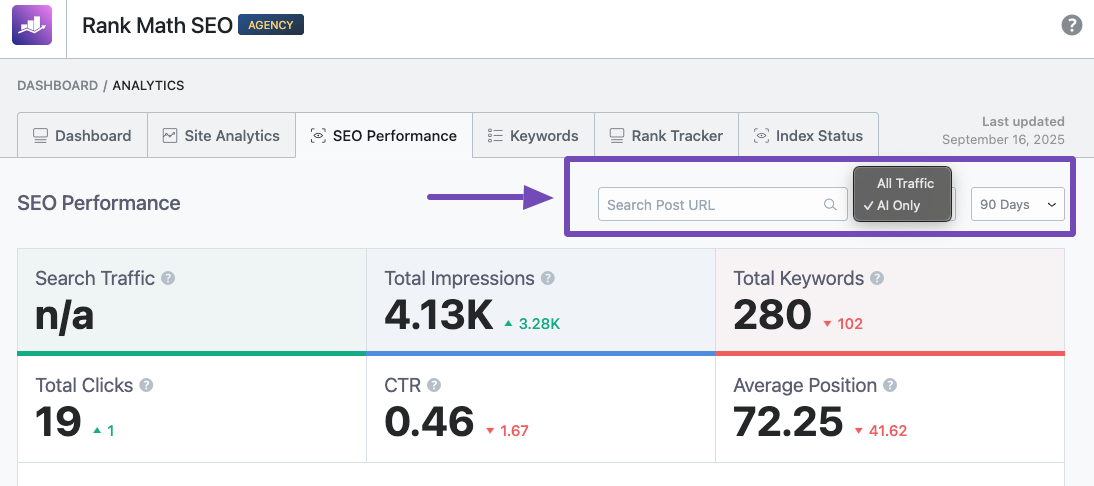Open the Rank Tracker tab

[x=666, y=136]
